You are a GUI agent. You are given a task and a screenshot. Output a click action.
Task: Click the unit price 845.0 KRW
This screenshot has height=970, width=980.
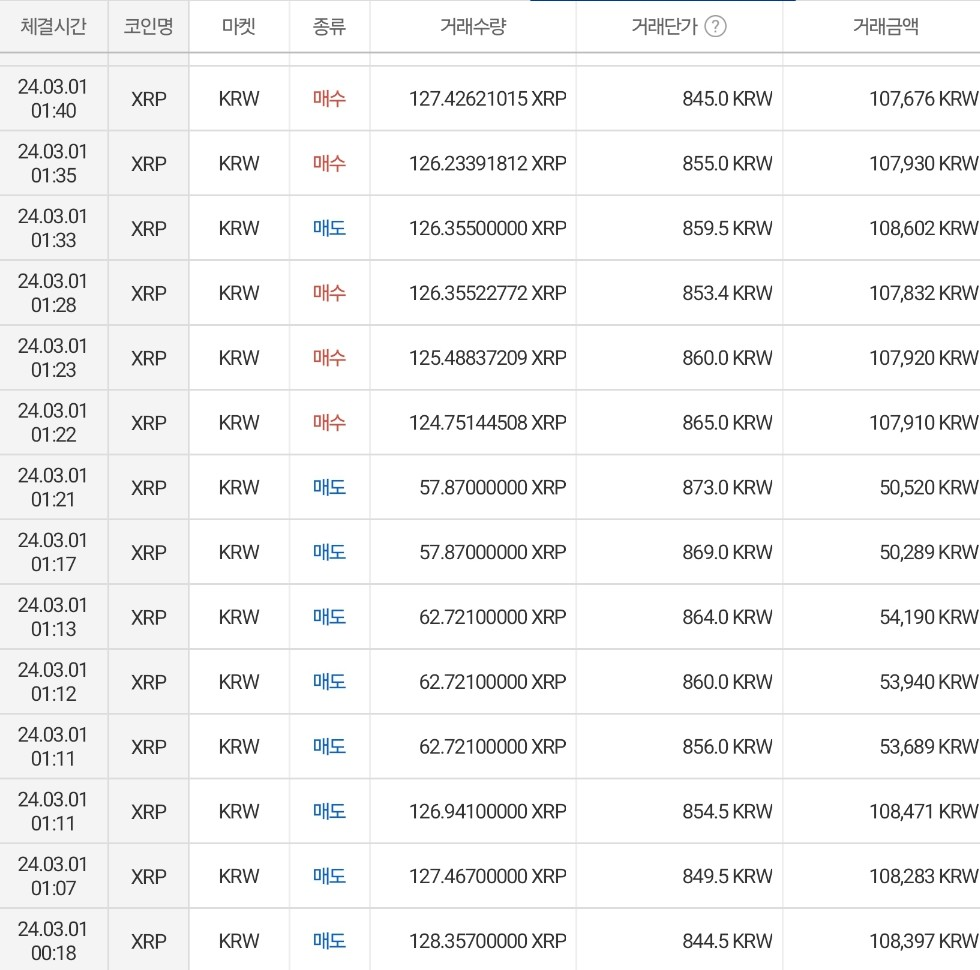(728, 99)
